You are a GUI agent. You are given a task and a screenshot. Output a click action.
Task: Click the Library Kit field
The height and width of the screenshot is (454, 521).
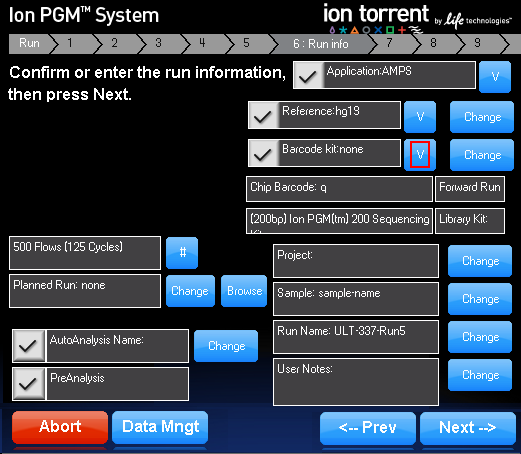click(470, 221)
